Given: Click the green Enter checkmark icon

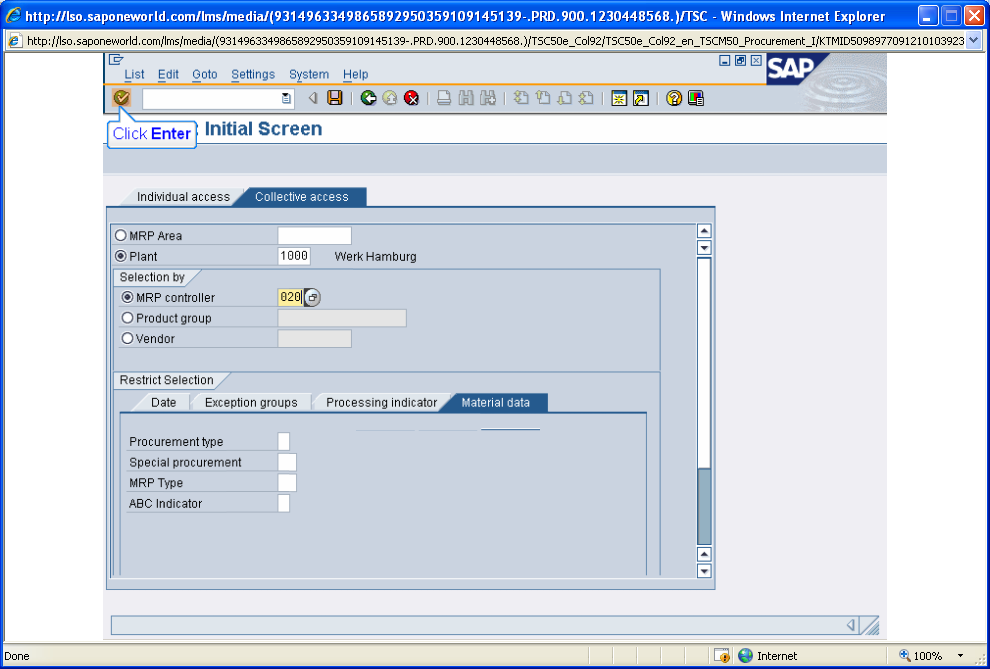Looking at the screenshot, I should [x=121, y=98].
